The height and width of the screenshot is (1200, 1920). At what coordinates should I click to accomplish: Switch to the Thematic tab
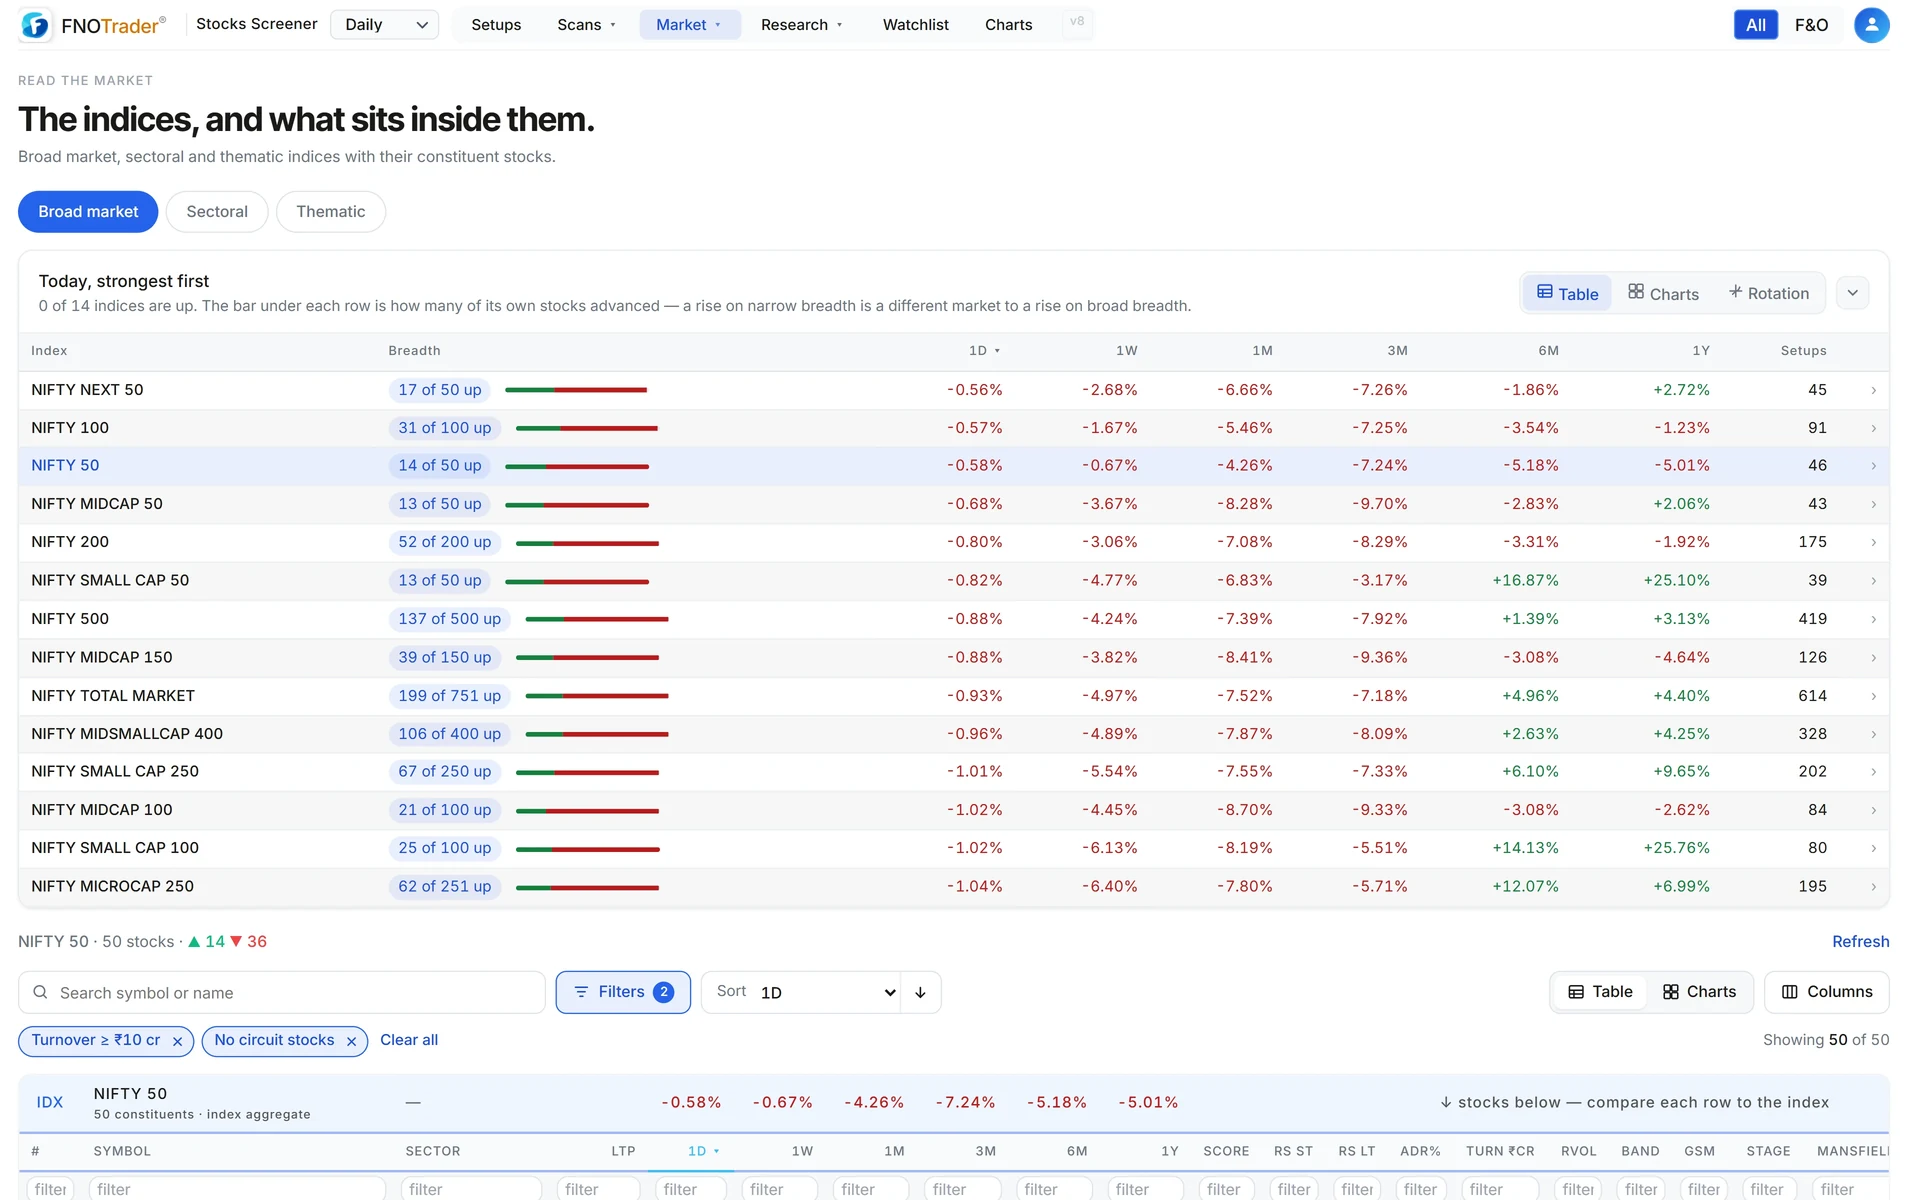coord(331,212)
